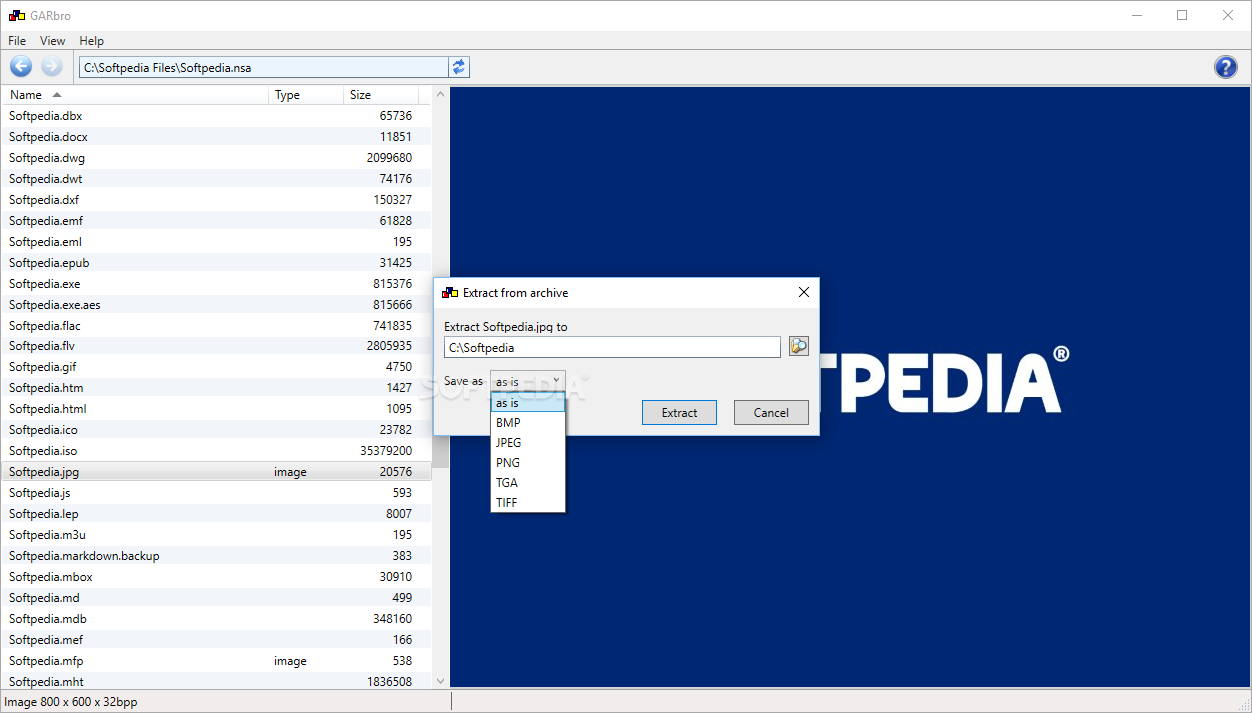Viewport: 1252px width, 713px height.
Task: Select Softpedia.exe in the file list
Action: (217, 284)
